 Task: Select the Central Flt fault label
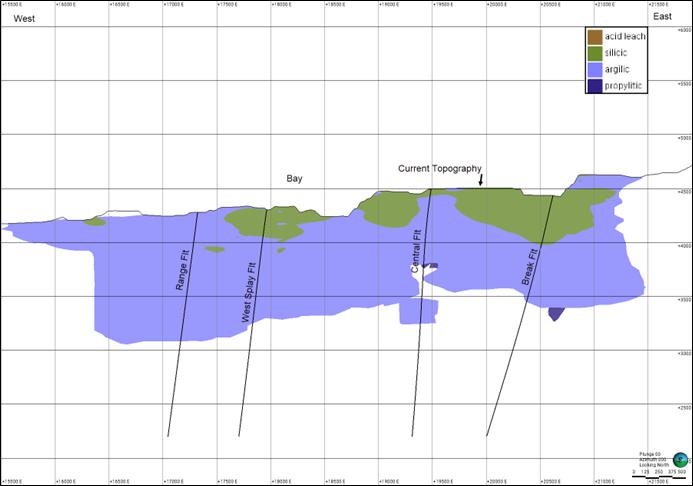pos(416,251)
